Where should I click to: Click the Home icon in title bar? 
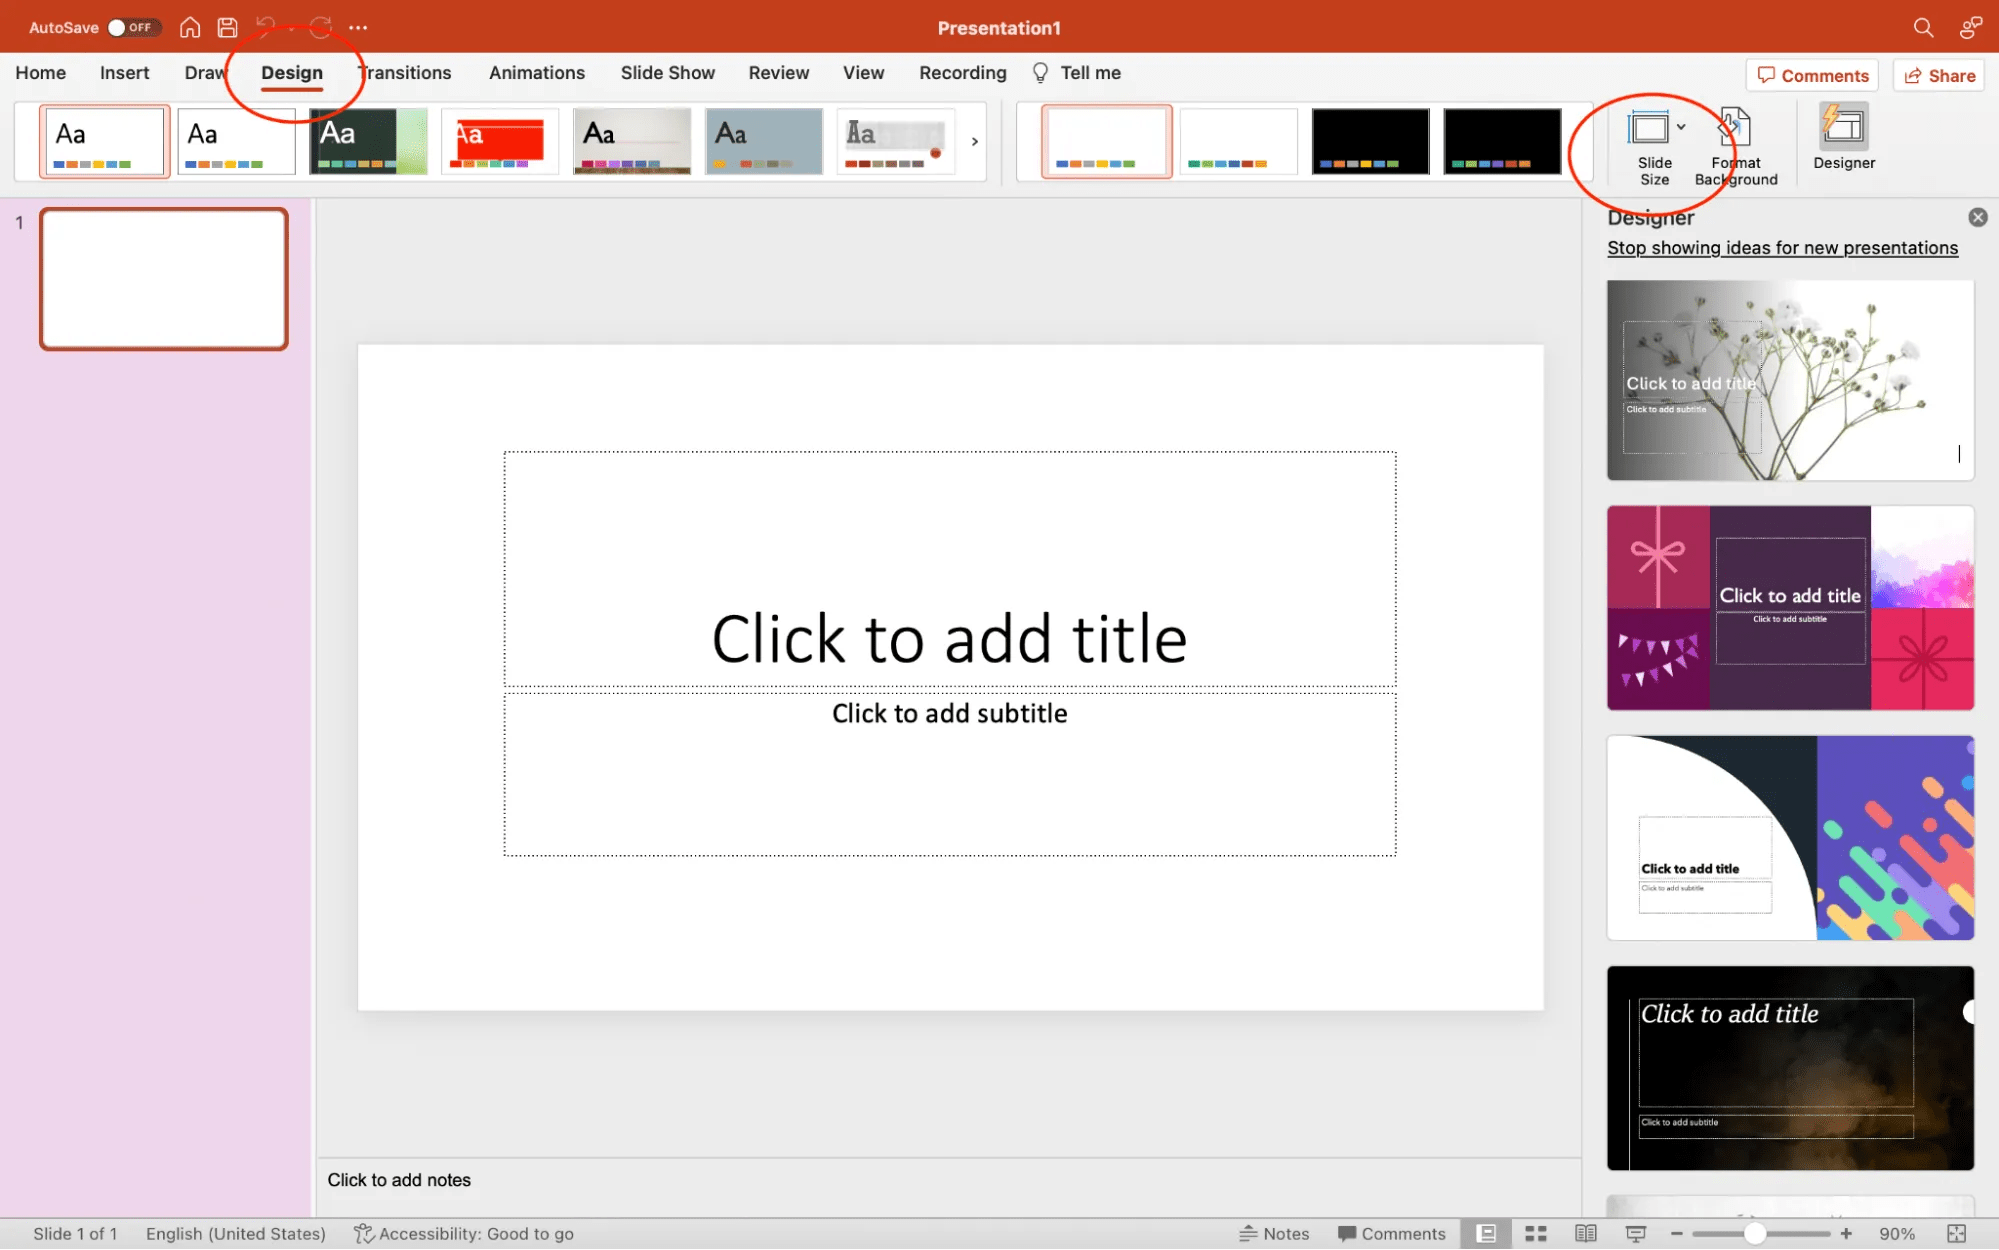(189, 27)
